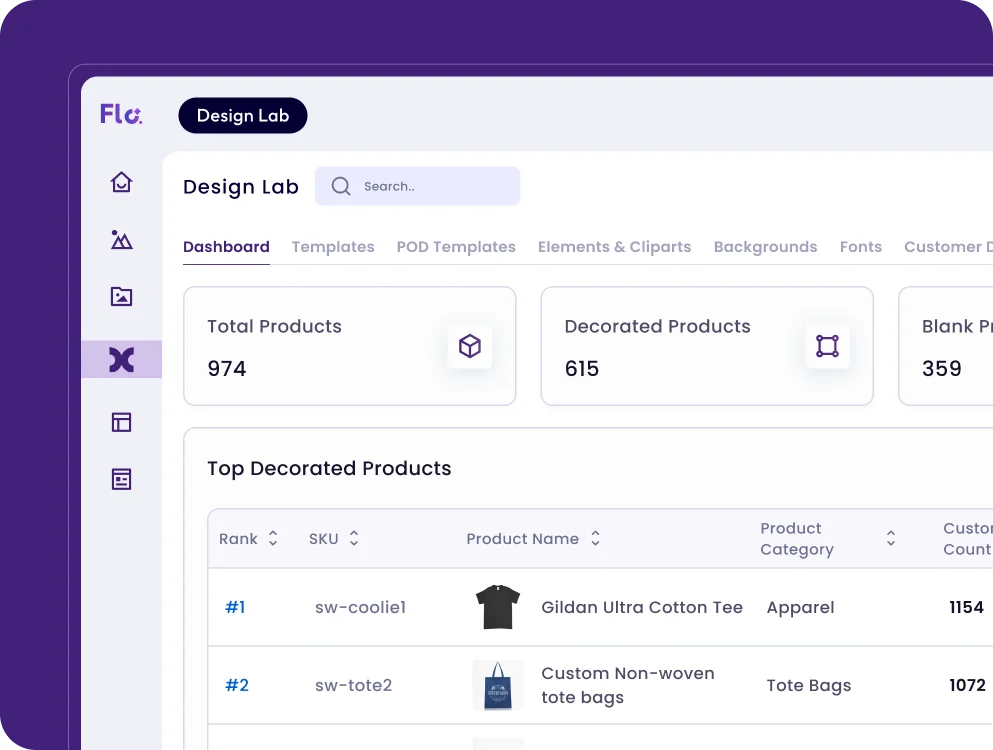The width and height of the screenshot is (993, 750).
Task: Sort table by Rank arrows
Action: click(x=273, y=538)
